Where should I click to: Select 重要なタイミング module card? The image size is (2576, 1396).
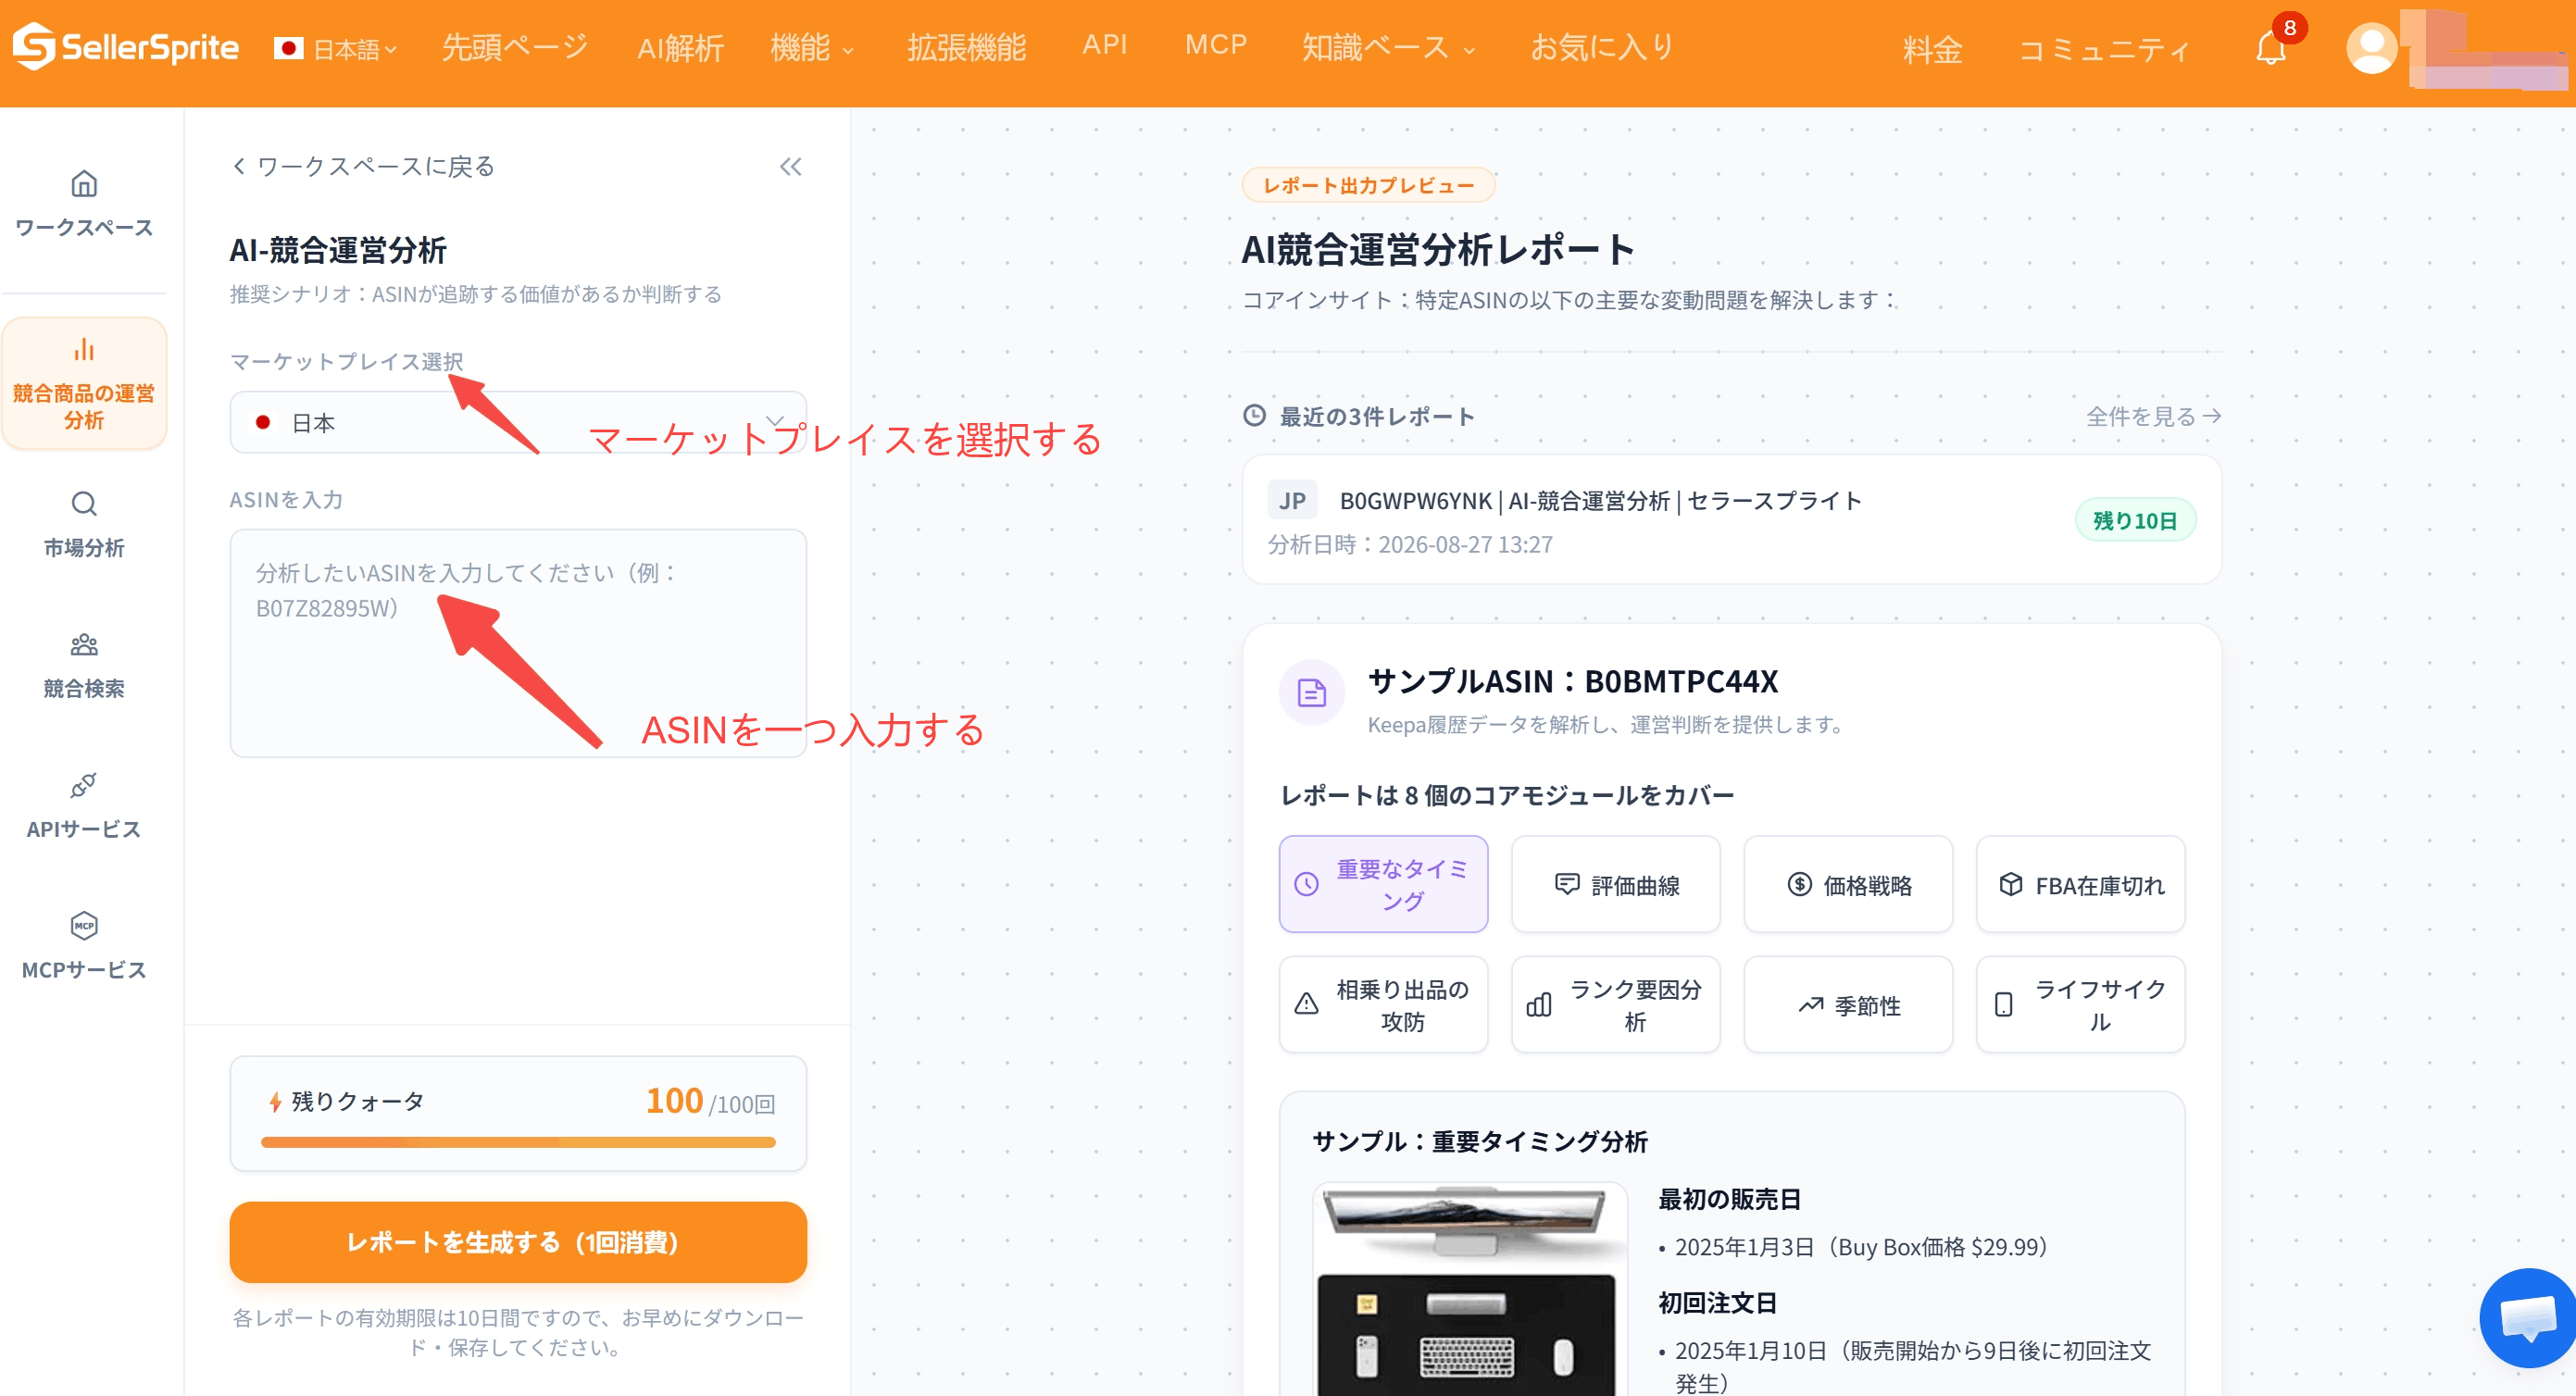pos(1383,884)
